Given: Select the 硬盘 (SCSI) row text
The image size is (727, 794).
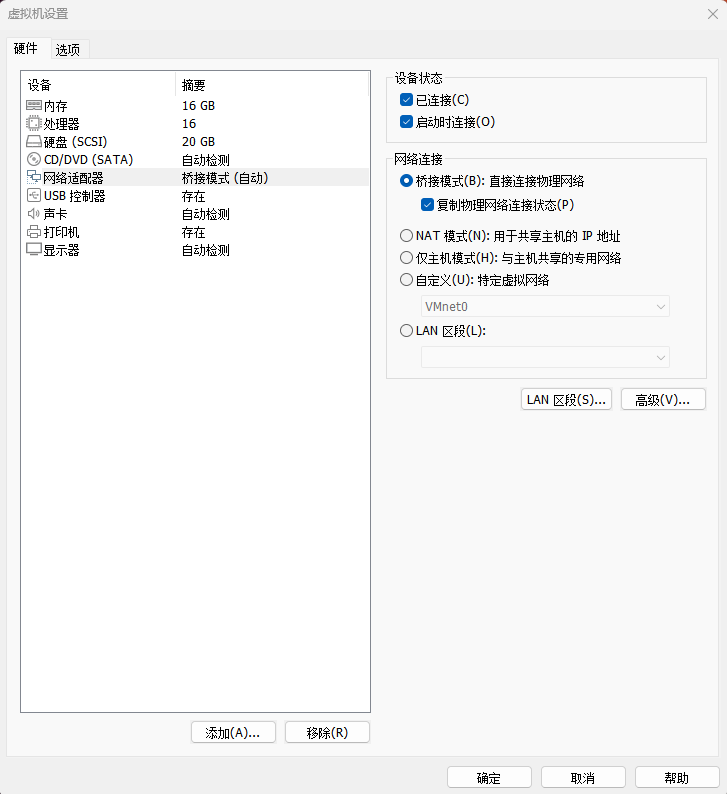Looking at the screenshot, I should pyautogui.click(x=75, y=142).
